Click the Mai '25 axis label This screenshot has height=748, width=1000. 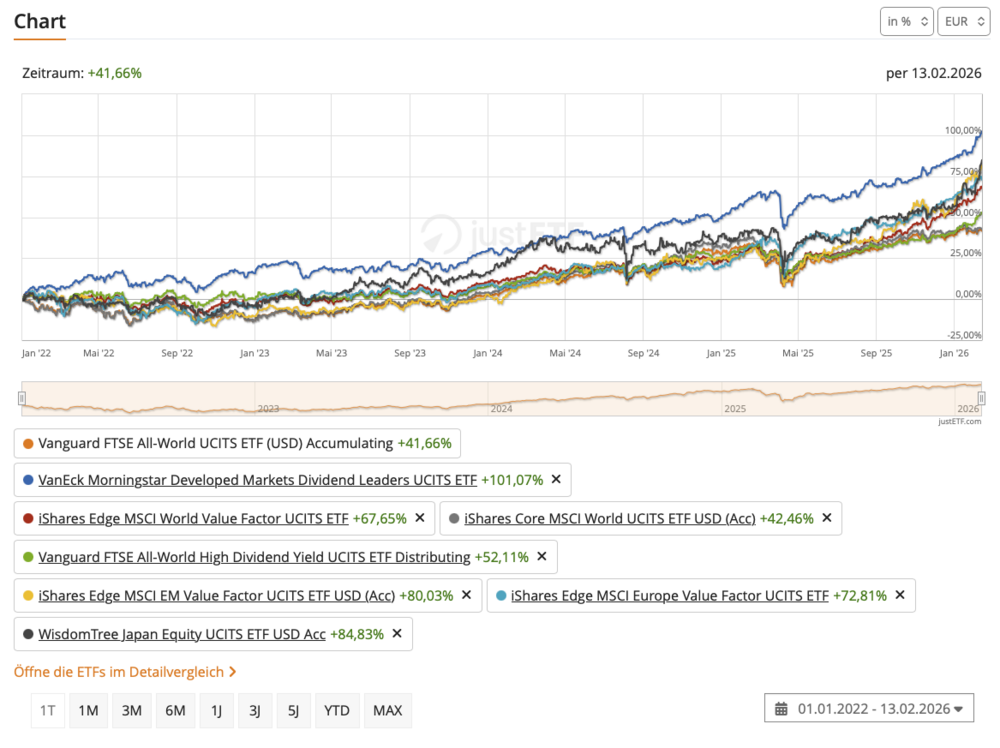798,353
